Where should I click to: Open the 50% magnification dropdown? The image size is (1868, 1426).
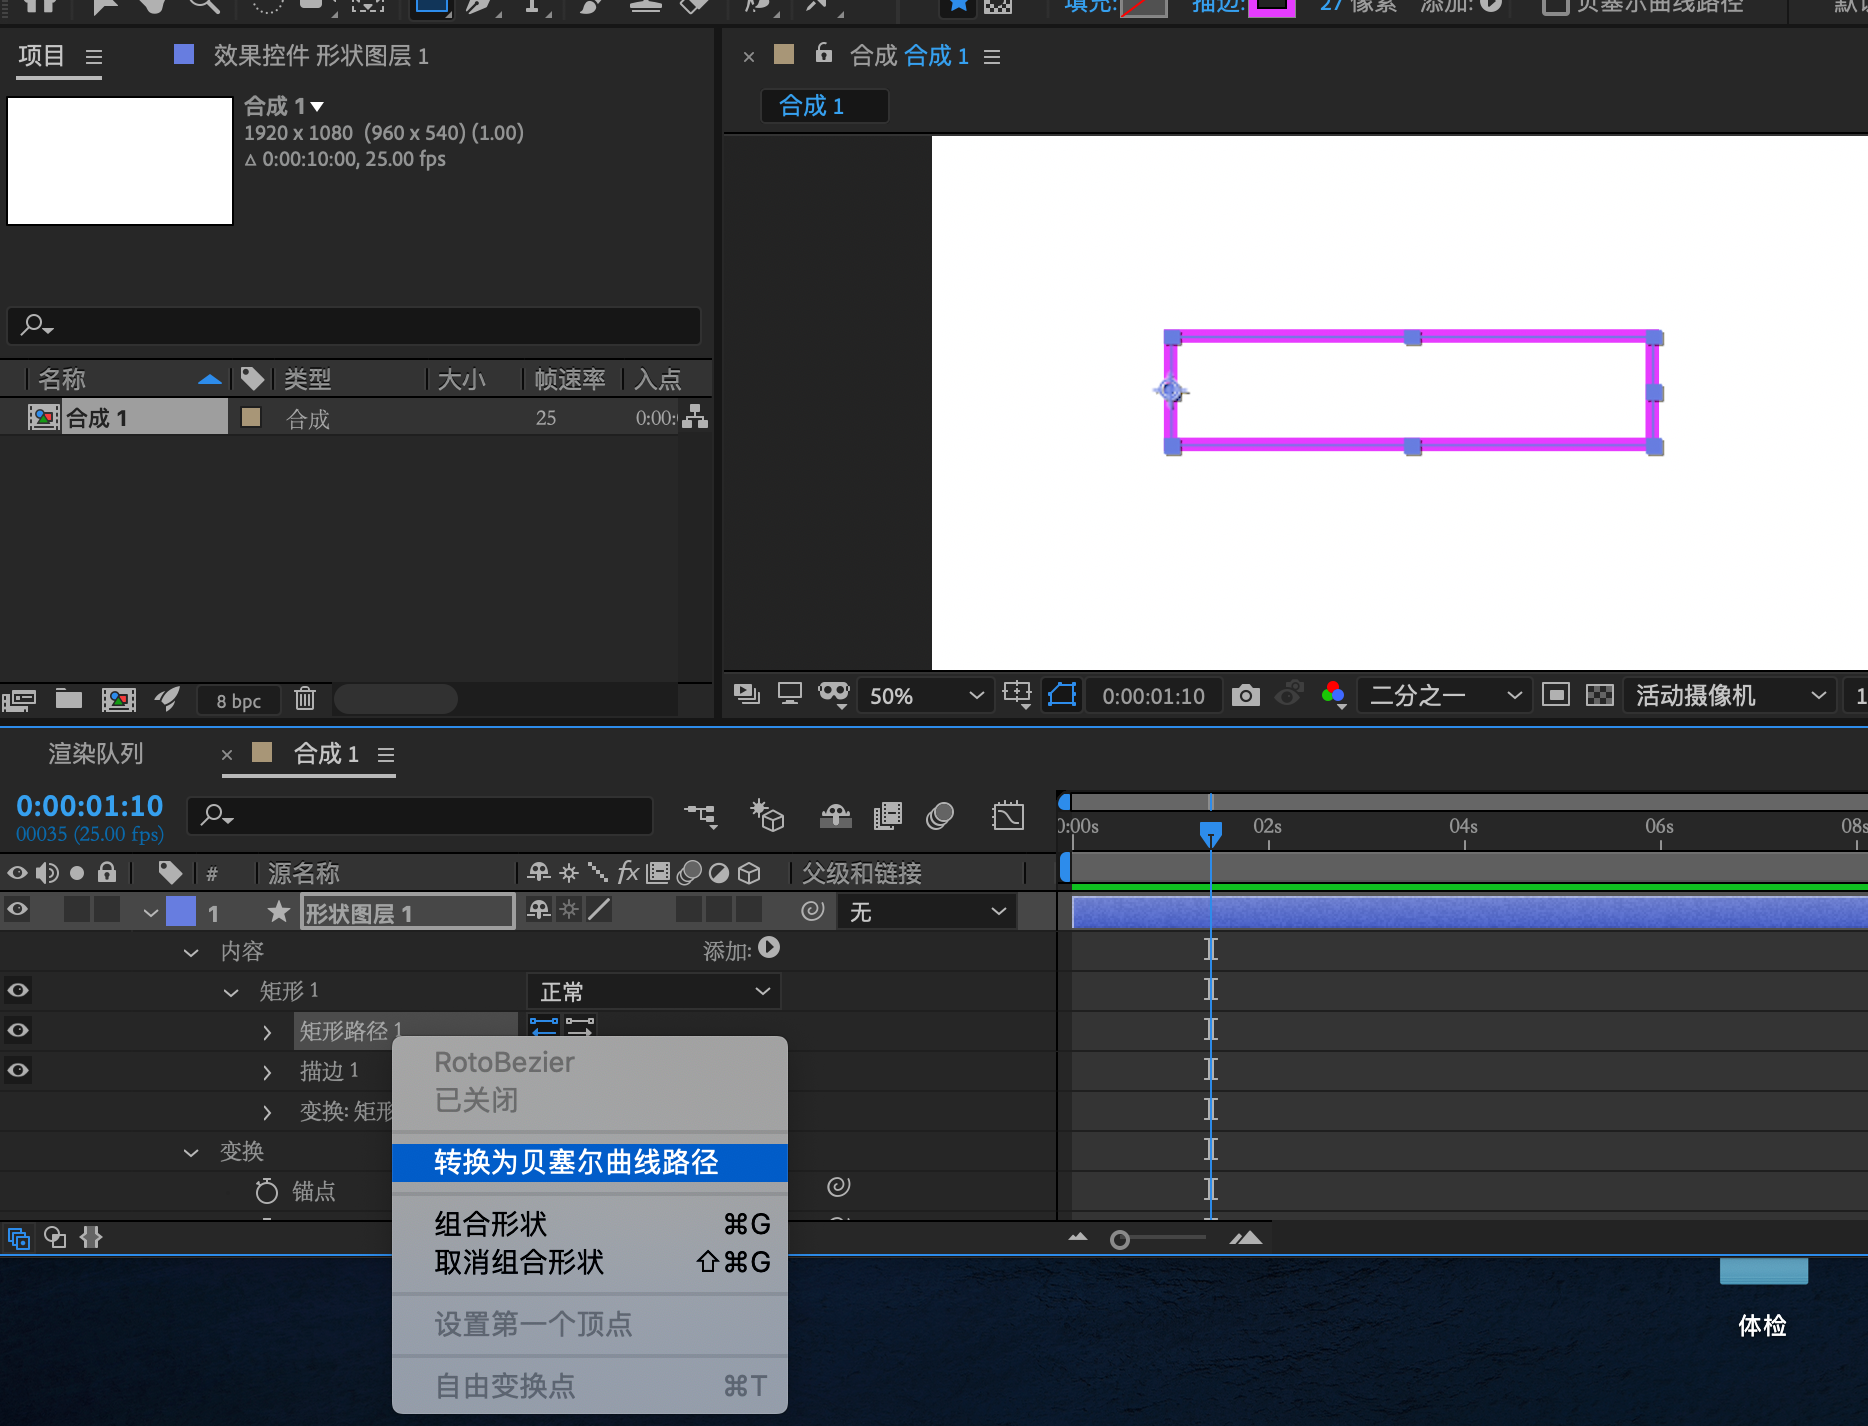(926, 696)
